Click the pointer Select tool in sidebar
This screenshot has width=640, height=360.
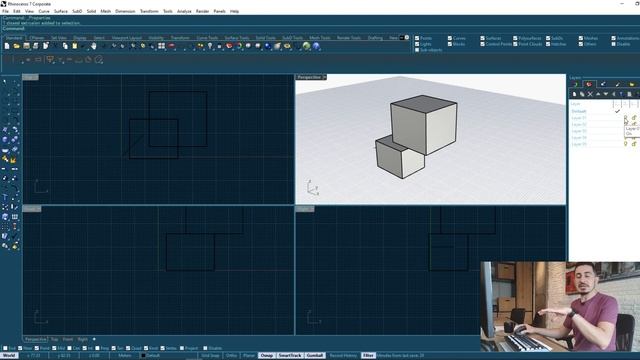click(x=5, y=82)
